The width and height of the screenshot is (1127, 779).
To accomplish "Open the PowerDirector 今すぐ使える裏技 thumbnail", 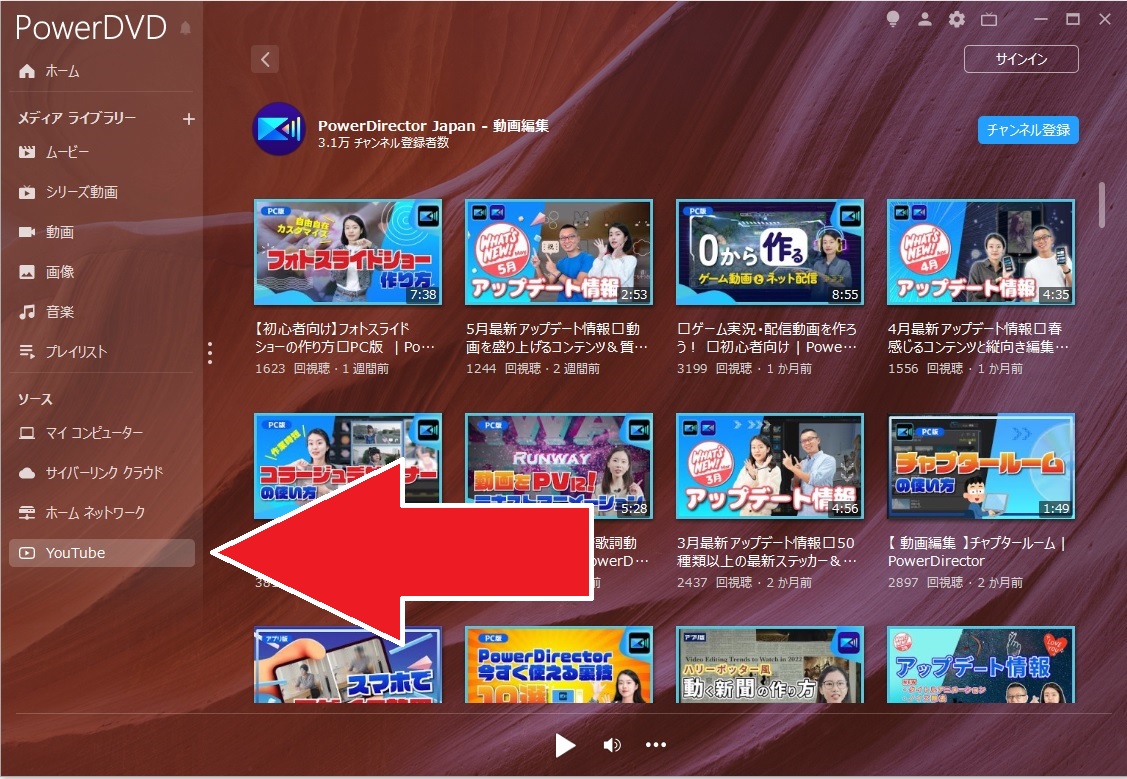I will tap(559, 665).
